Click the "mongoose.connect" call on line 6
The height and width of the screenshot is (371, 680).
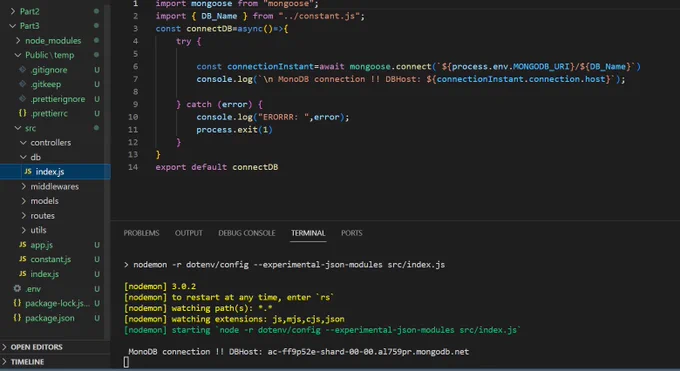390,66
